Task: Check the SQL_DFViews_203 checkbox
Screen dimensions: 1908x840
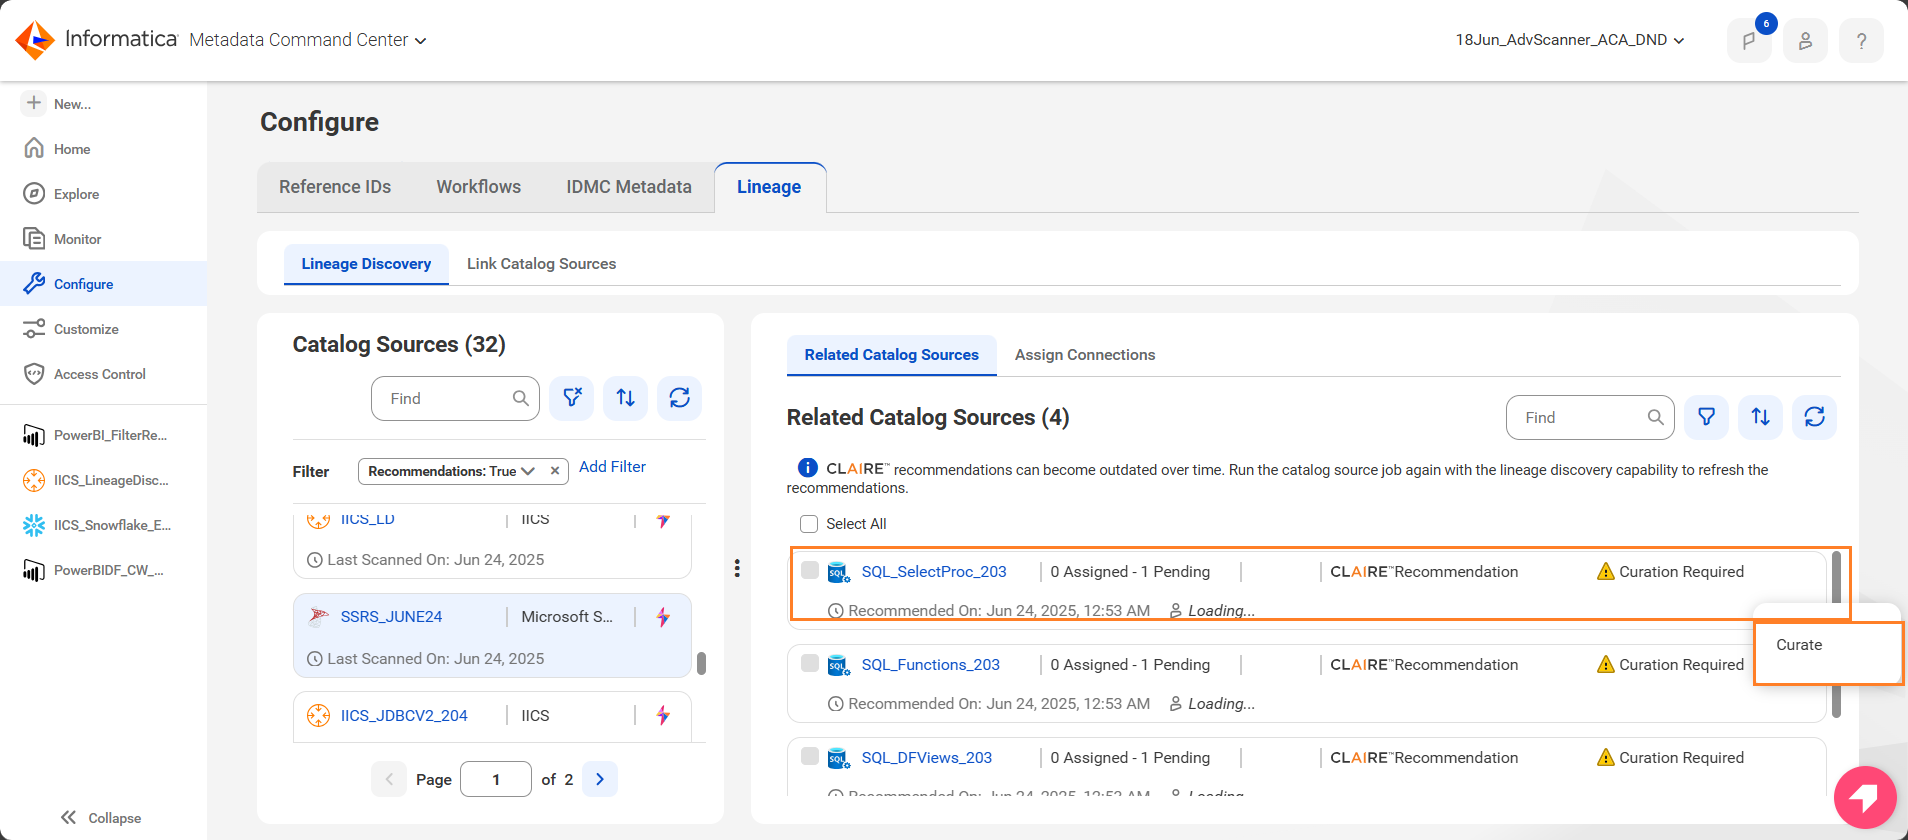Action: (x=810, y=756)
